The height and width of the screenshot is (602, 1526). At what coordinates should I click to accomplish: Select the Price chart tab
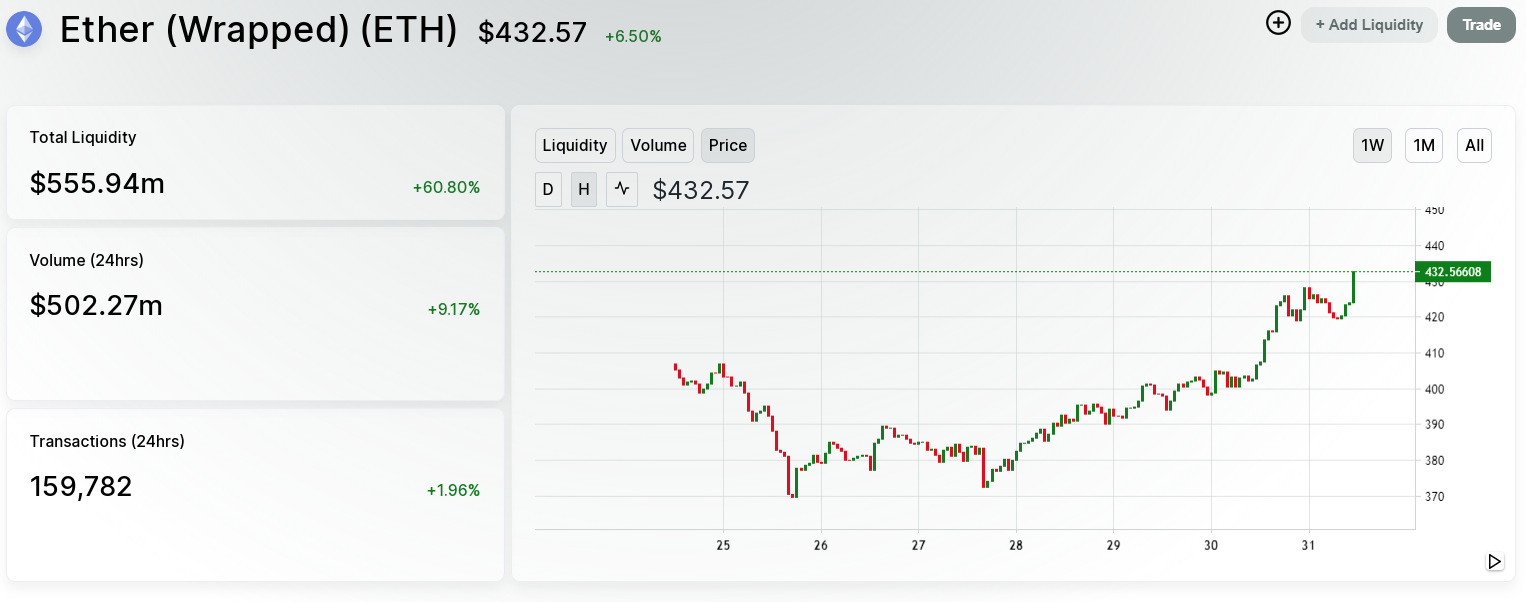728,145
